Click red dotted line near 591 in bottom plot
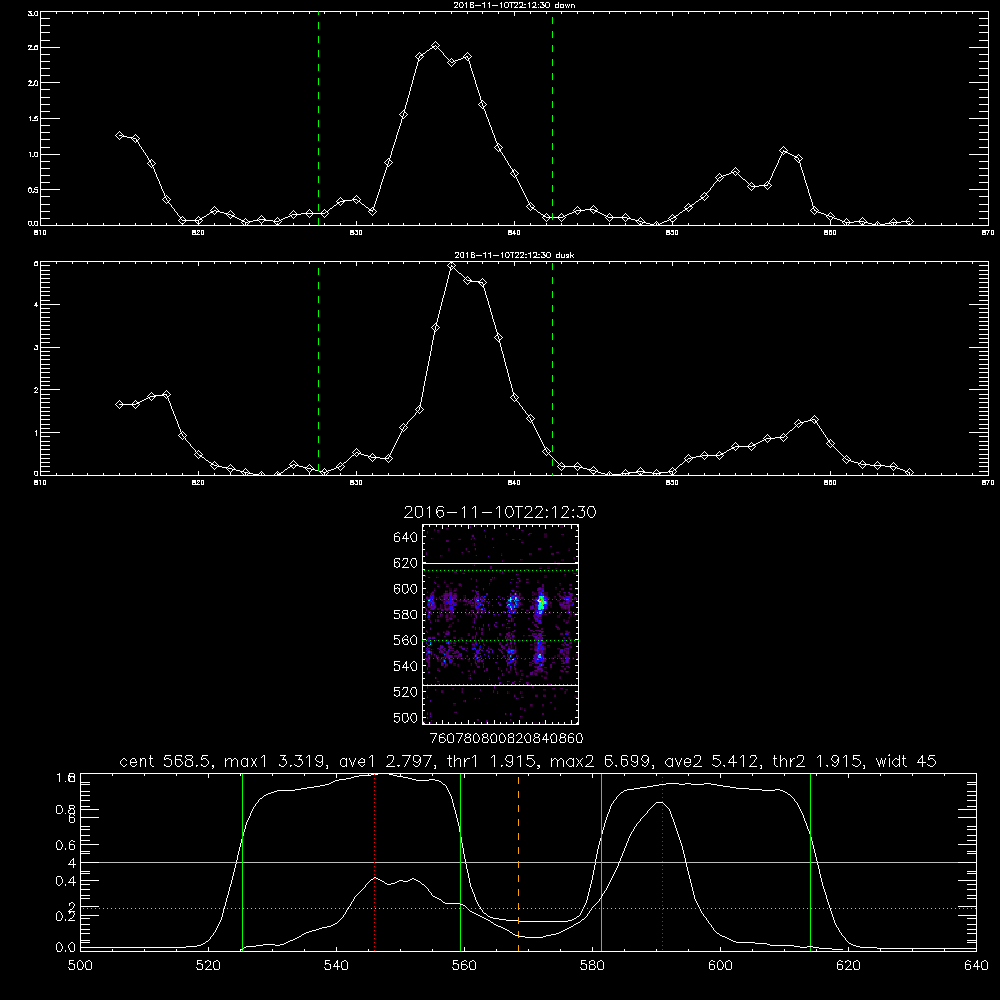1000x1000 pixels. tap(663, 862)
